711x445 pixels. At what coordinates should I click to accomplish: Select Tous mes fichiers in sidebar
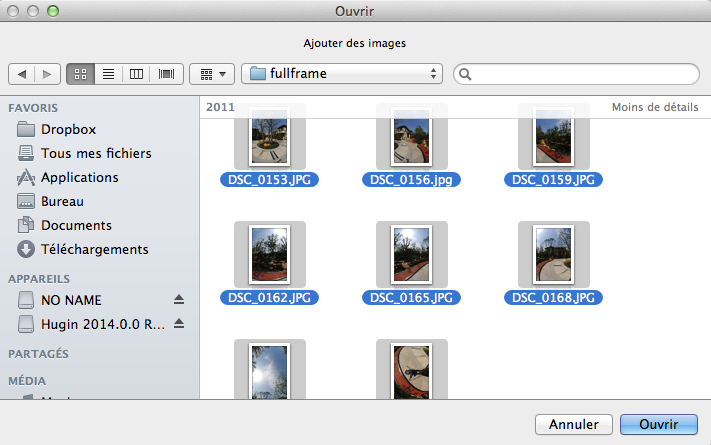click(x=96, y=153)
